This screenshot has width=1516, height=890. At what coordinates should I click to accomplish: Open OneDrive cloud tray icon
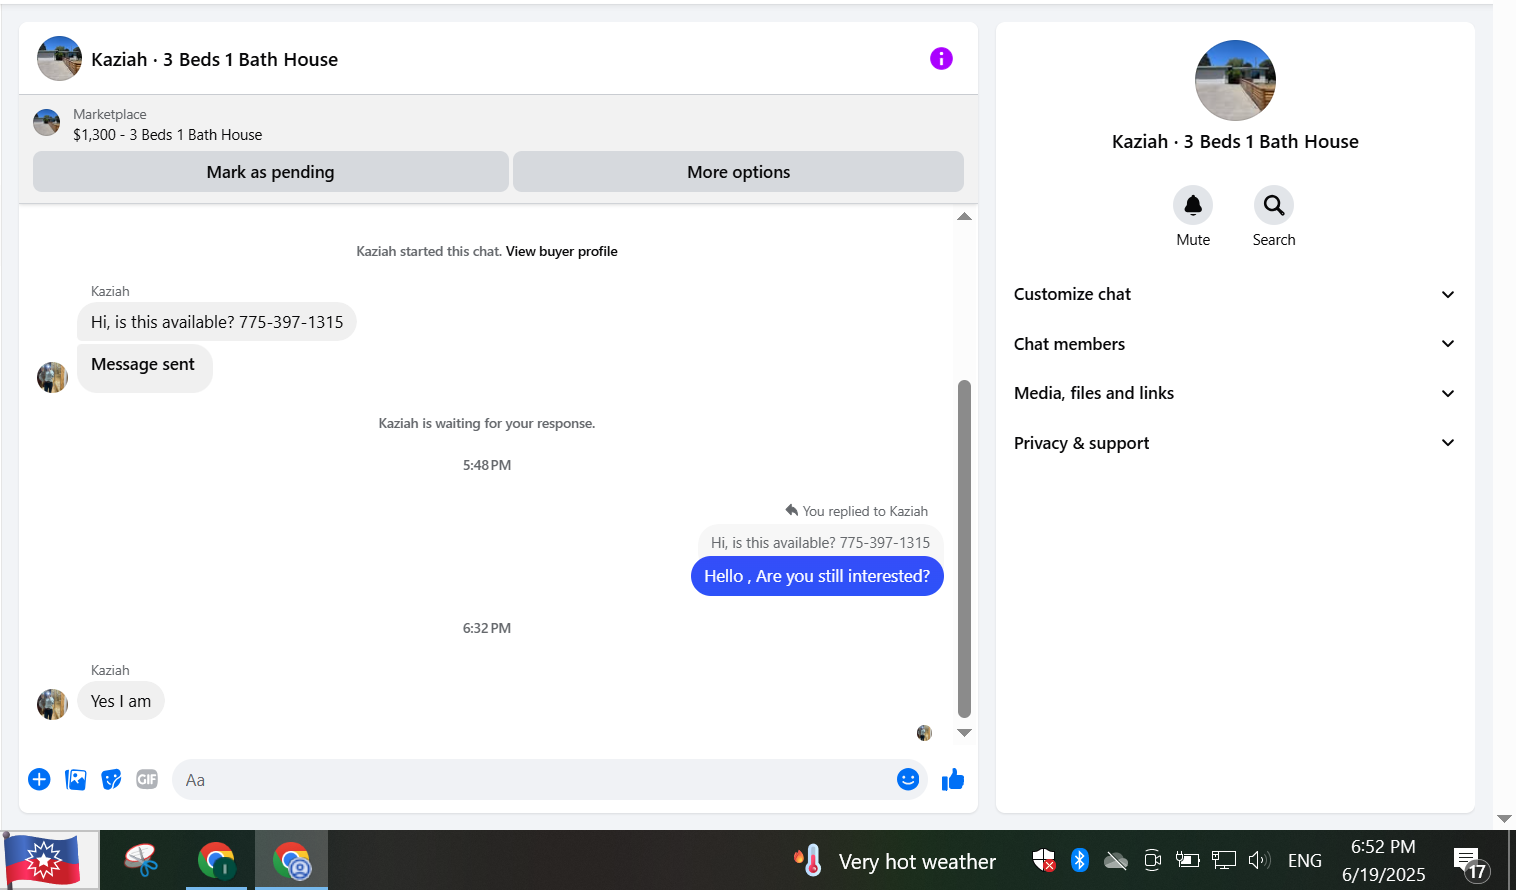coord(1116,860)
